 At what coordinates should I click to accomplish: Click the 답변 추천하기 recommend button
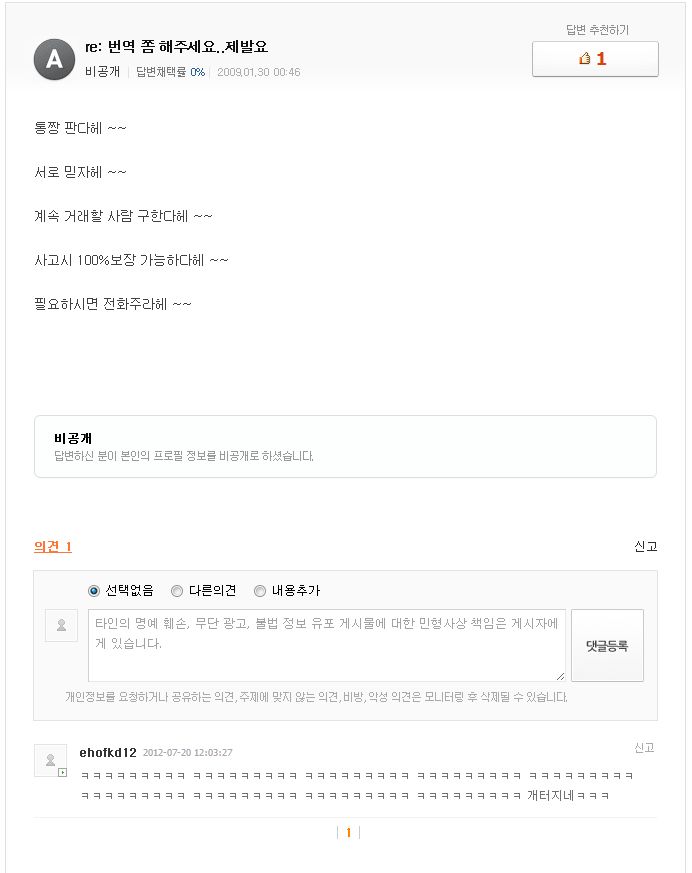(595, 59)
